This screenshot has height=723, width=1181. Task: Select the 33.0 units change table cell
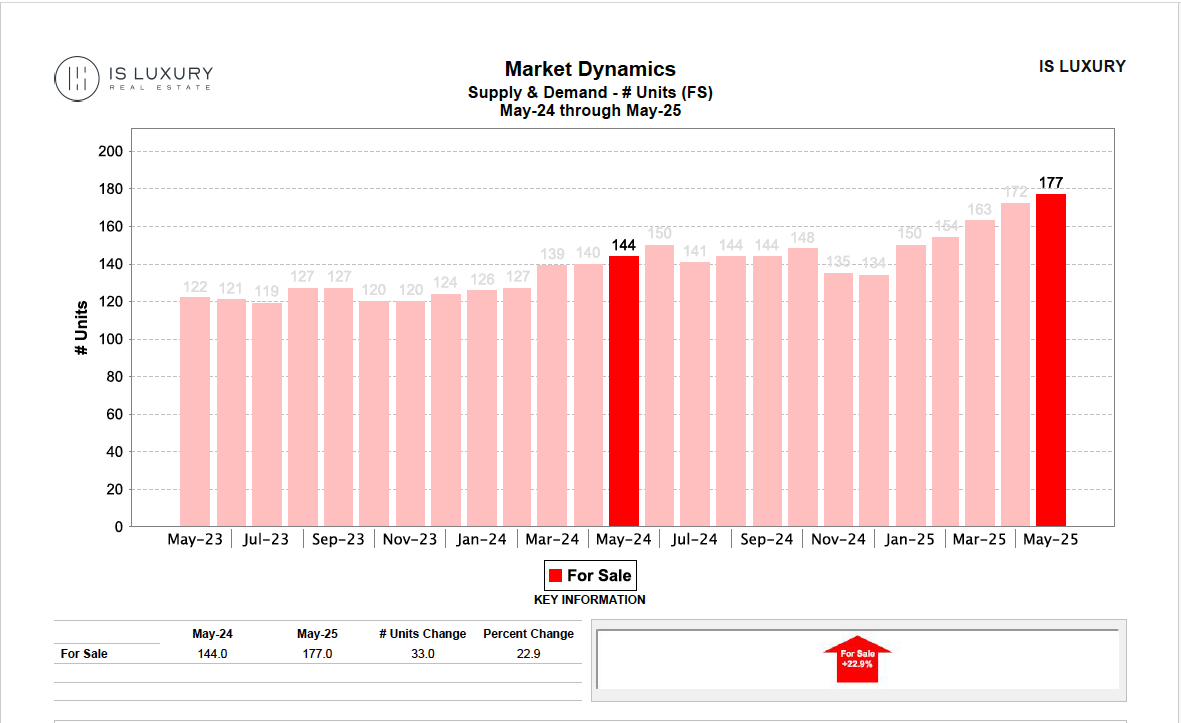[422, 654]
